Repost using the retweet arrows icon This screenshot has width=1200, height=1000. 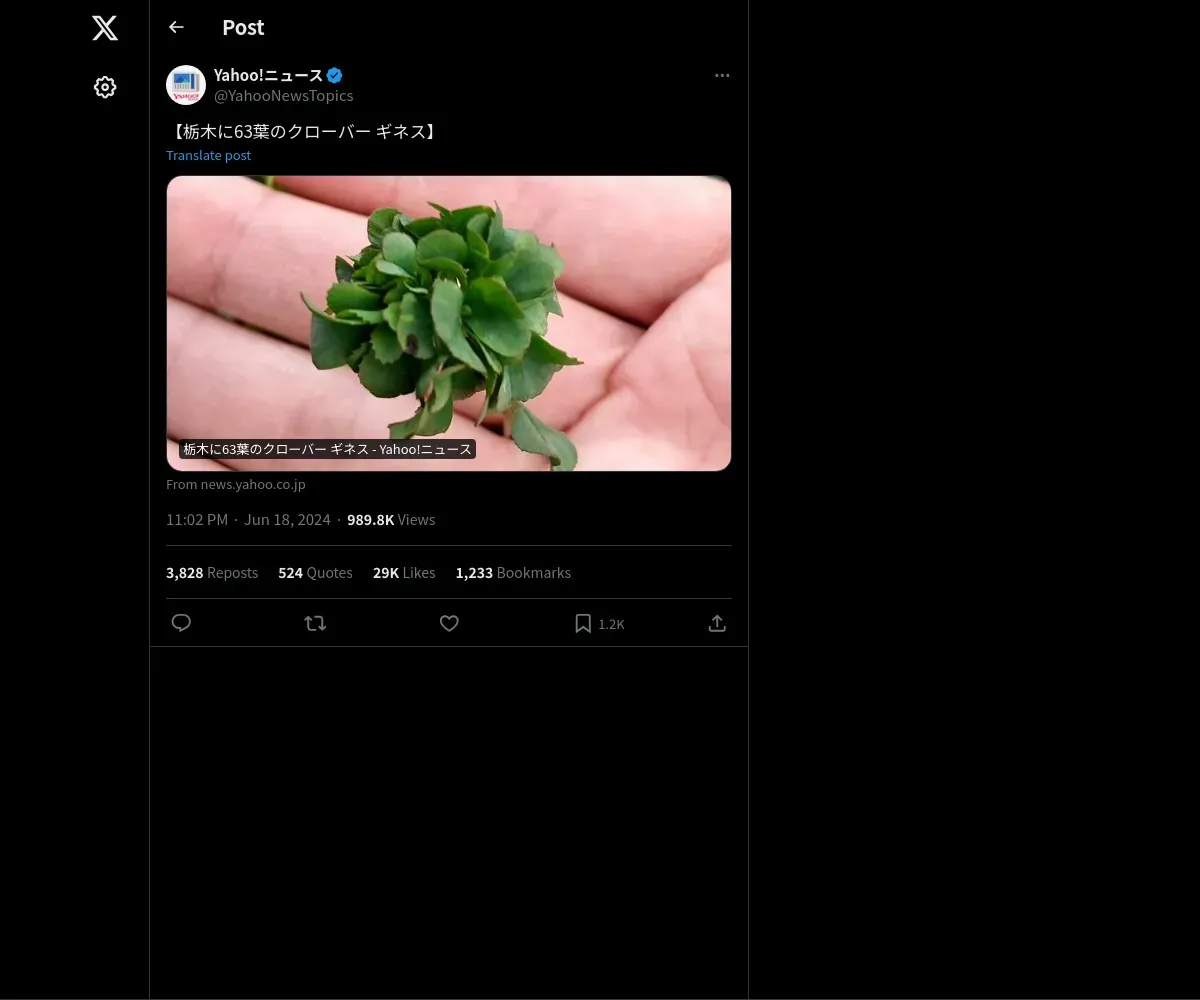[x=315, y=623]
